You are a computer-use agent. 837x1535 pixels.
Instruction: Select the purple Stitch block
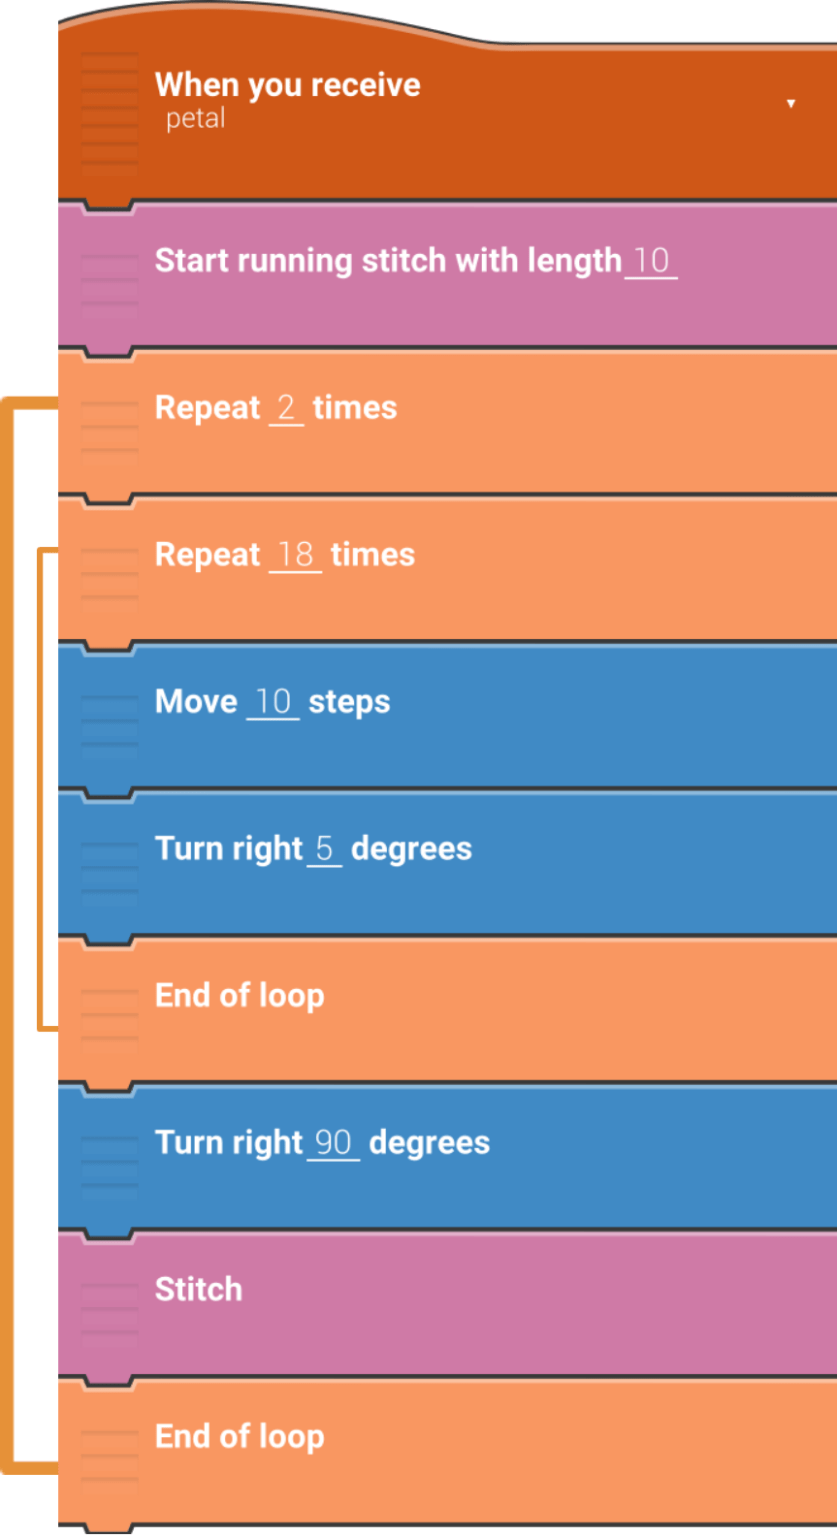point(198,1290)
